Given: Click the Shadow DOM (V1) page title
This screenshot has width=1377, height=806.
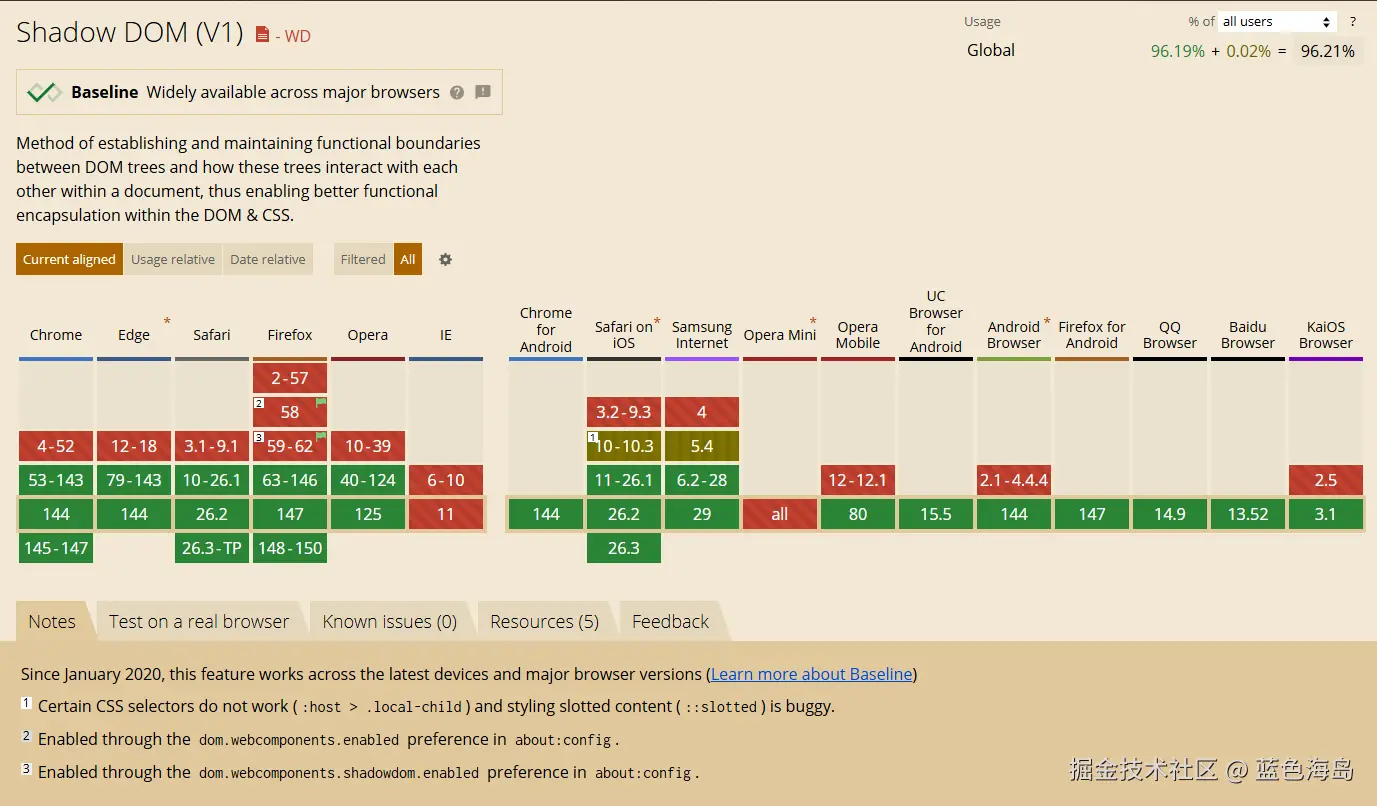Looking at the screenshot, I should (x=130, y=32).
